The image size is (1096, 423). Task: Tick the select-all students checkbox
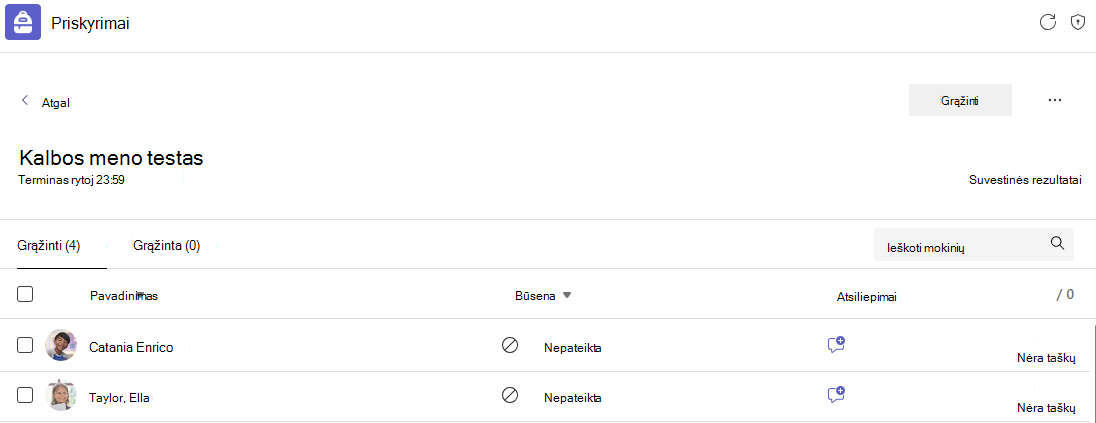[x=25, y=294]
